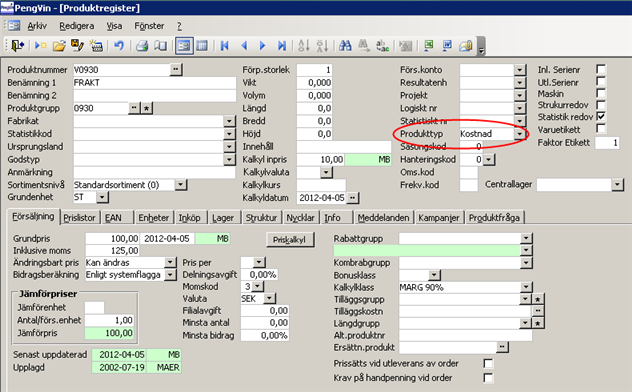632x392 pixels.
Task: Go to next record arrow
Action: [x=262, y=46]
